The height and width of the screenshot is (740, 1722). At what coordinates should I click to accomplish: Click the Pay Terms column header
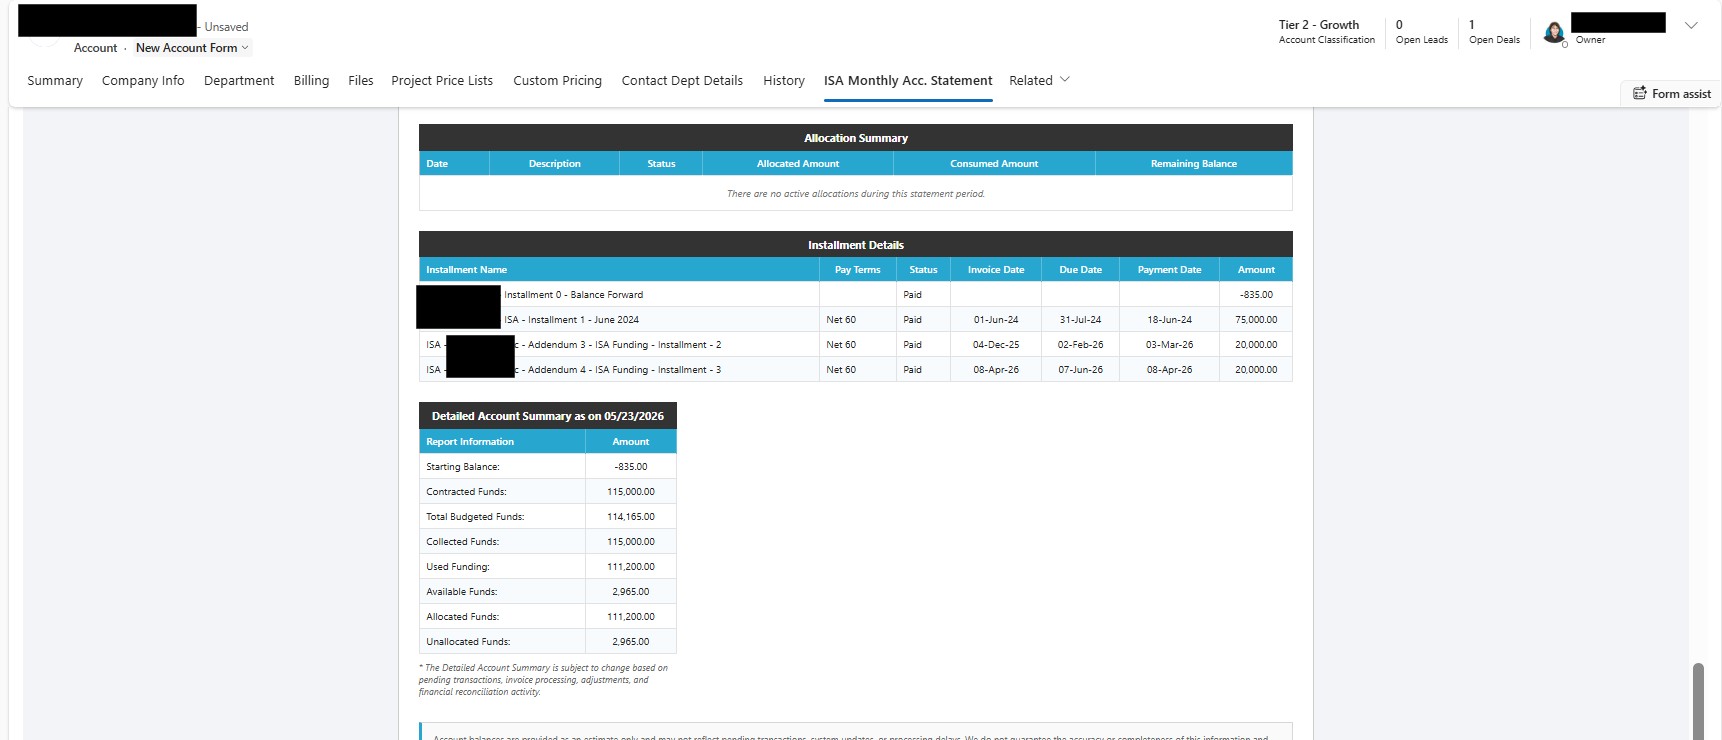(x=858, y=269)
